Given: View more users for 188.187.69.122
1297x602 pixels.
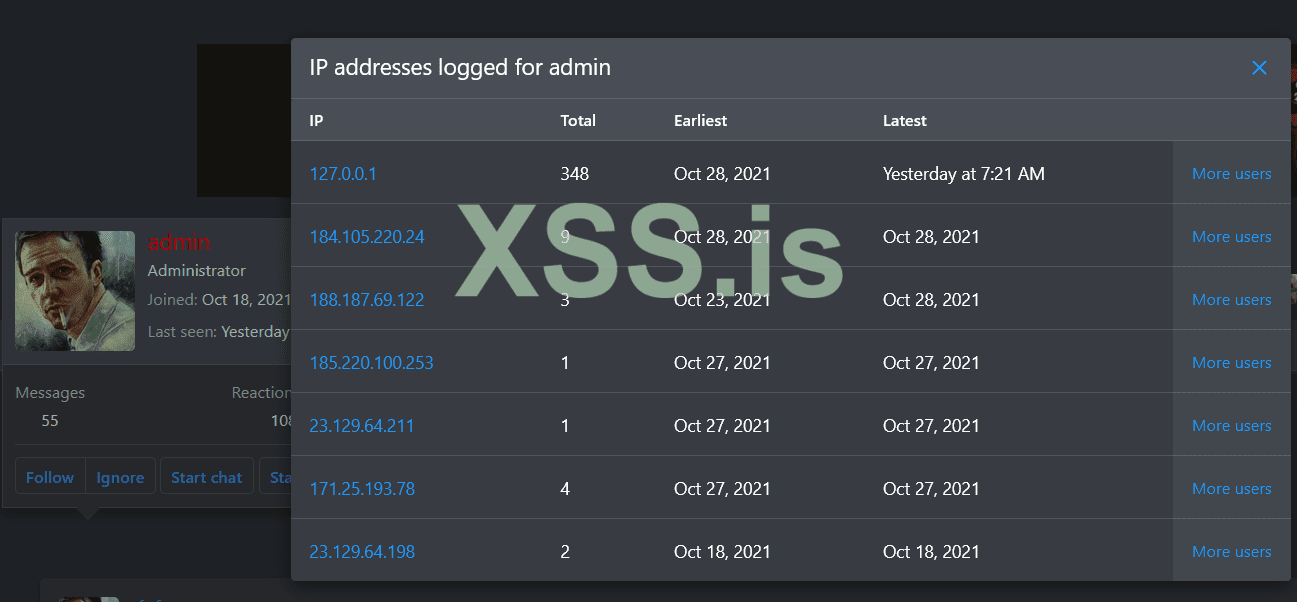Looking at the screenshot, I should tap(1231, 300).
